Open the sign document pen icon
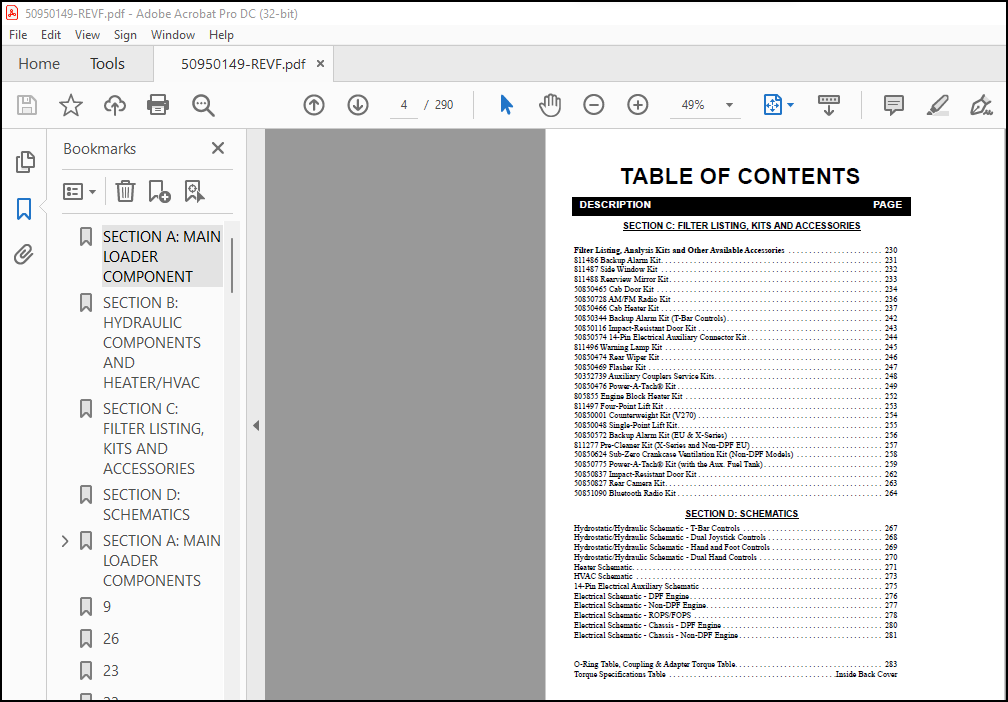This screenshot has height=702, width=1008. (x=981, y=105)
